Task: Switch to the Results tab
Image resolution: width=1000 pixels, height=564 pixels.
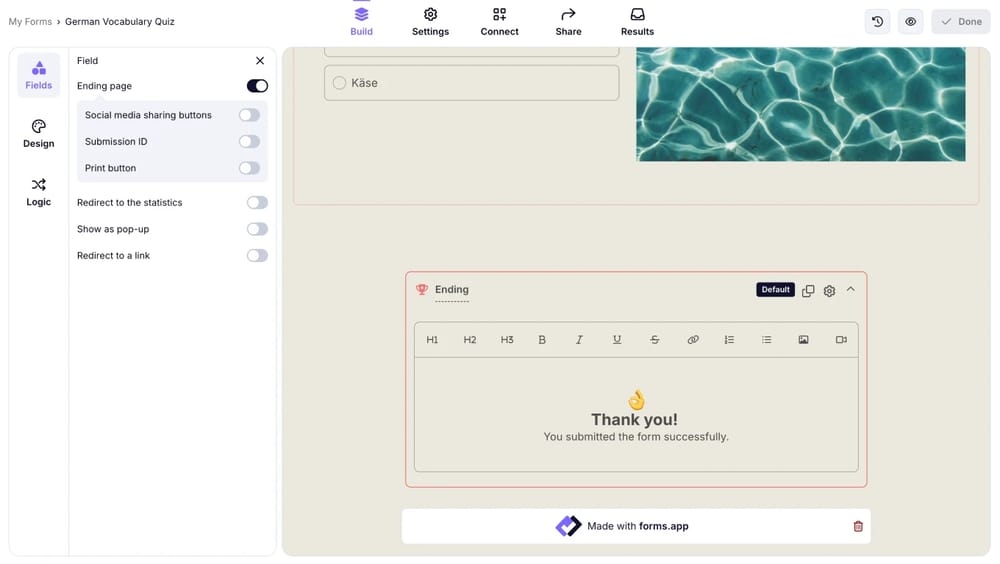Action: [637, 22]
